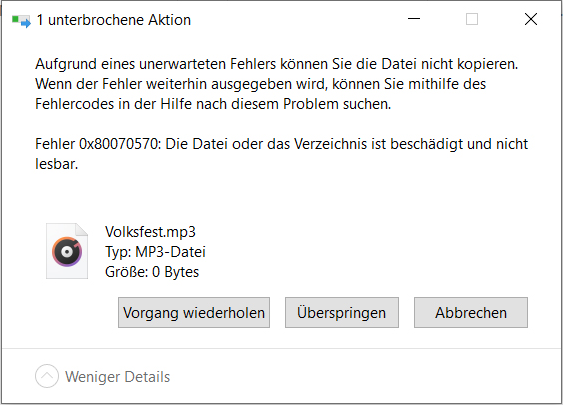Image resolution: width=563 pixels, height=405 pixels.
Task: Collapse details using the circled chevron icon
Action: (x=47, y=376)
